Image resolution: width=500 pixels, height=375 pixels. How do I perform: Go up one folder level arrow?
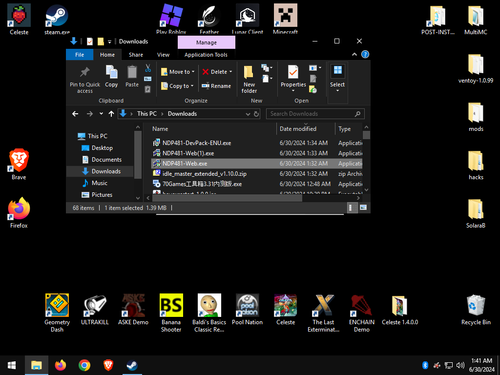tap(111, 114)
